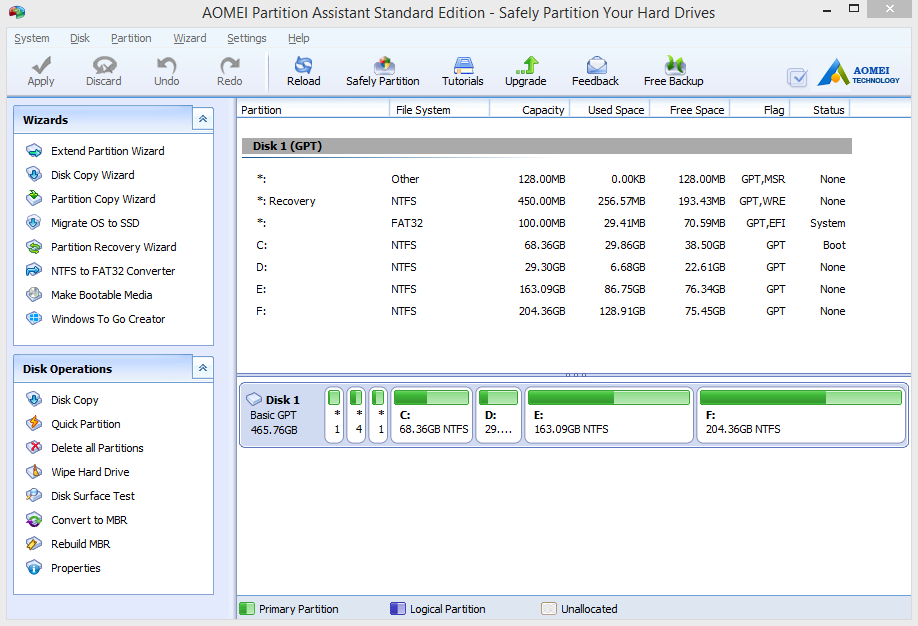Click the Flag column header

pyautogui.click(x=760, y=110)
